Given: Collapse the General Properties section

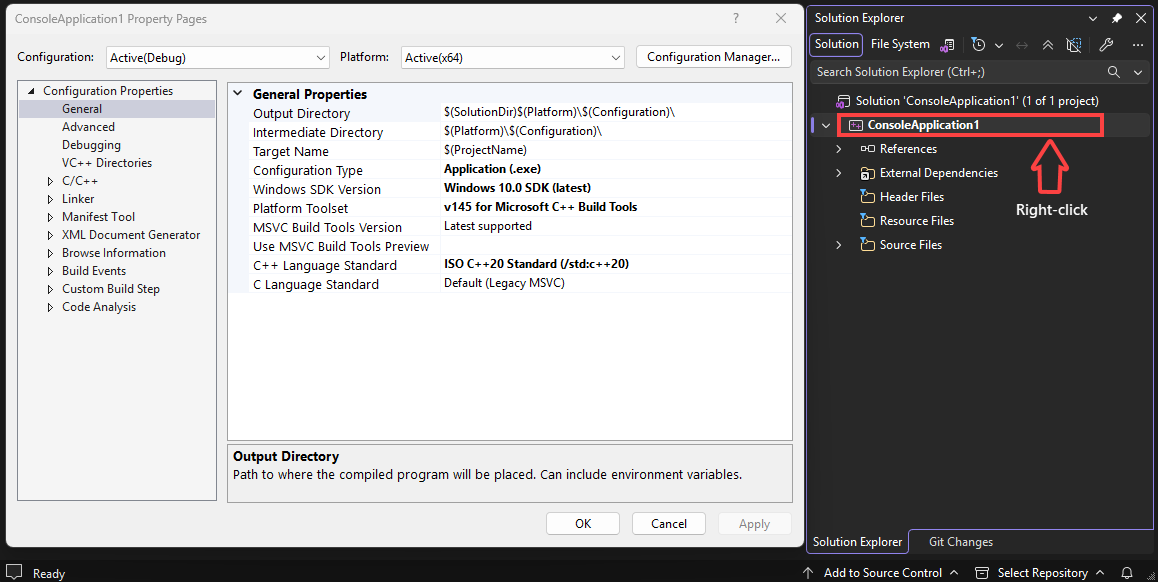Looking at the screenshot, I should 238,94.
